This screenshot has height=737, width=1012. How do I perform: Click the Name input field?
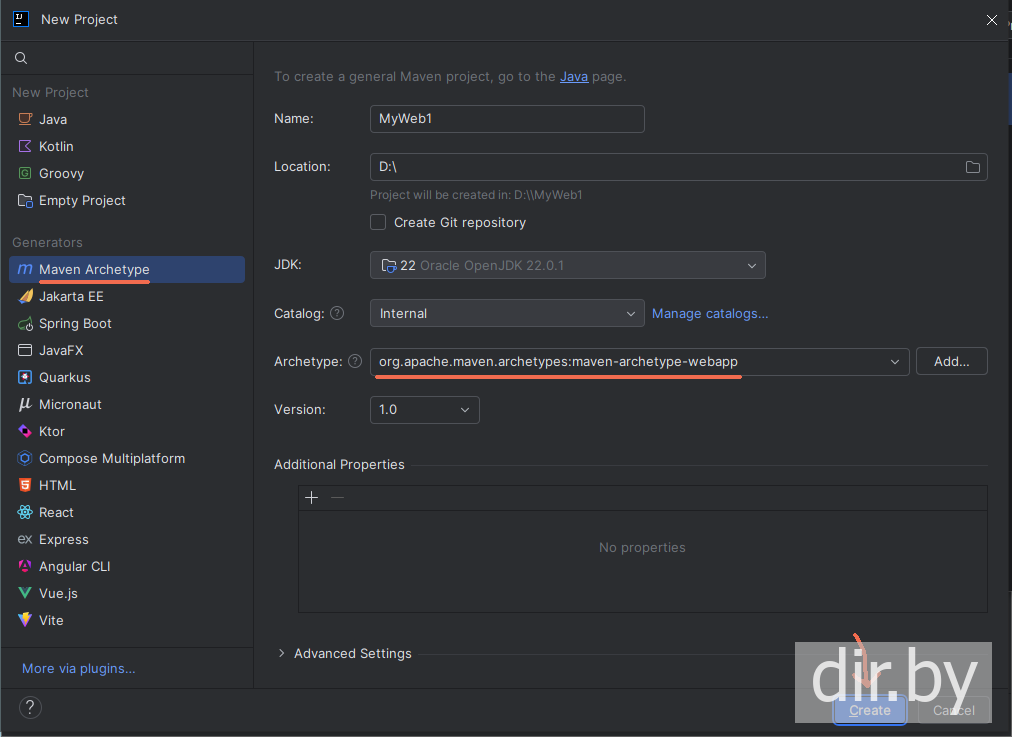point(507,119)
